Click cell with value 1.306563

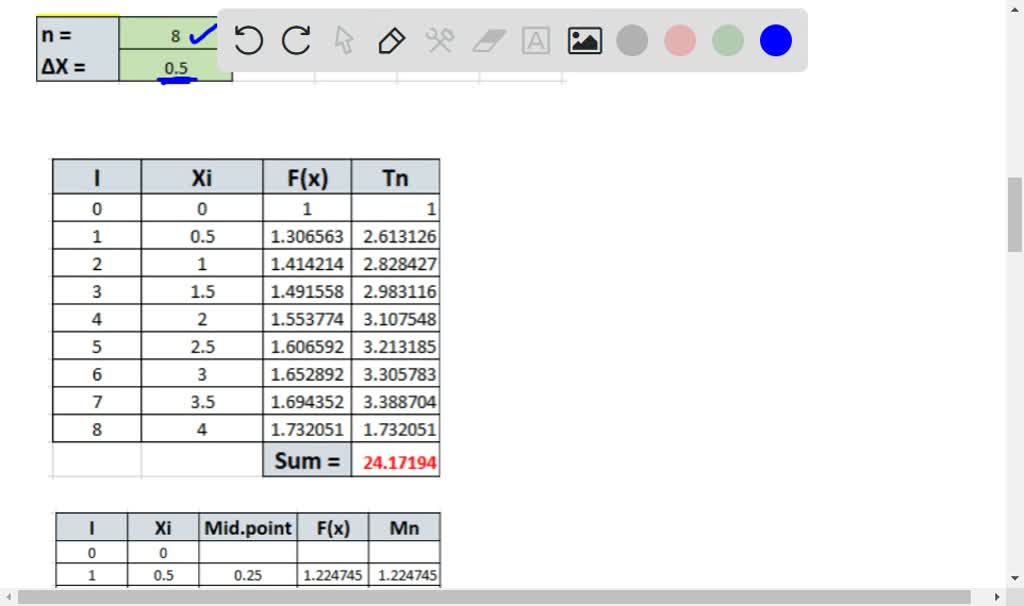(307, 236)
